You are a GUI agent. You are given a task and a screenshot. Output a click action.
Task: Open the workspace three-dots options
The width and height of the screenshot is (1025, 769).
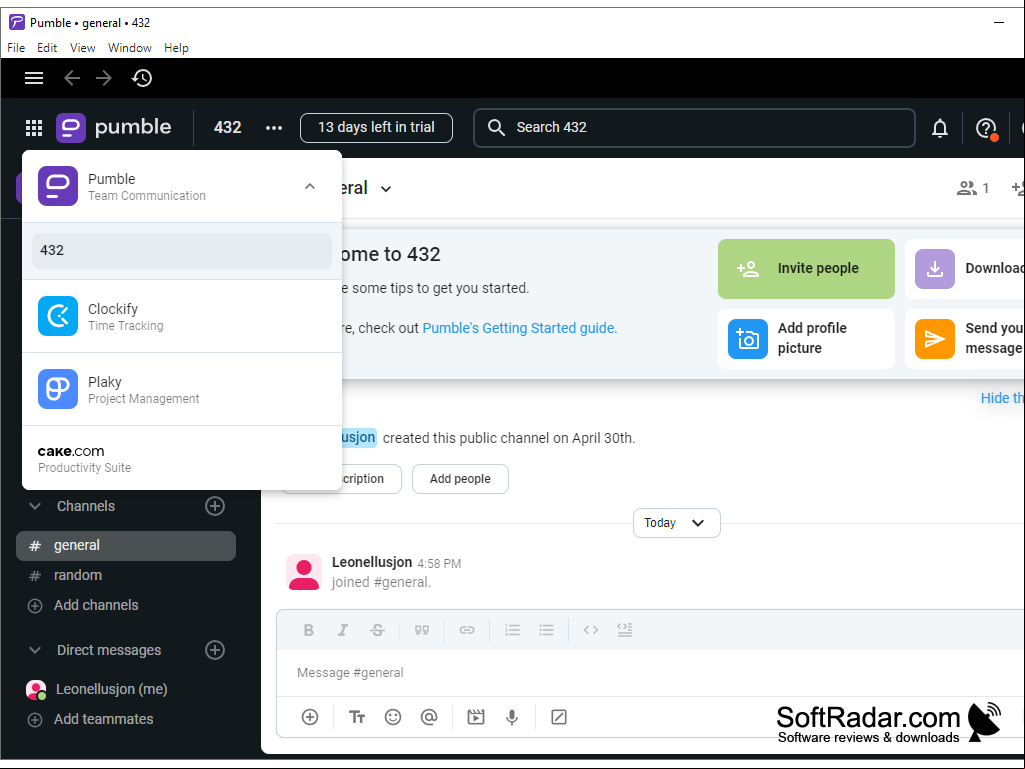coord(274,128)
